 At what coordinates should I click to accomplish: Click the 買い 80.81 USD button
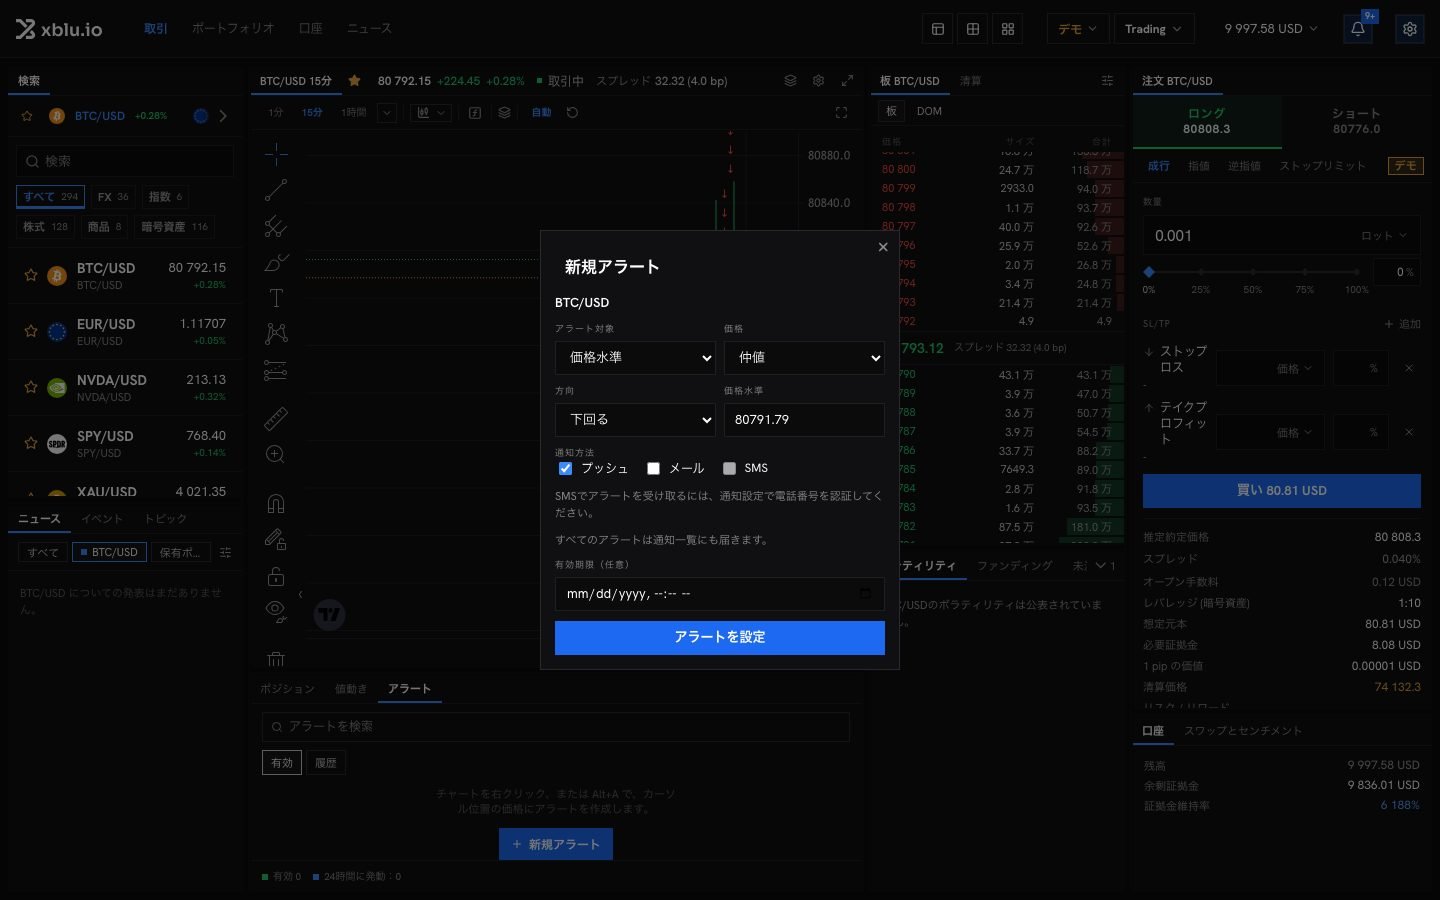coord(1282,491)
